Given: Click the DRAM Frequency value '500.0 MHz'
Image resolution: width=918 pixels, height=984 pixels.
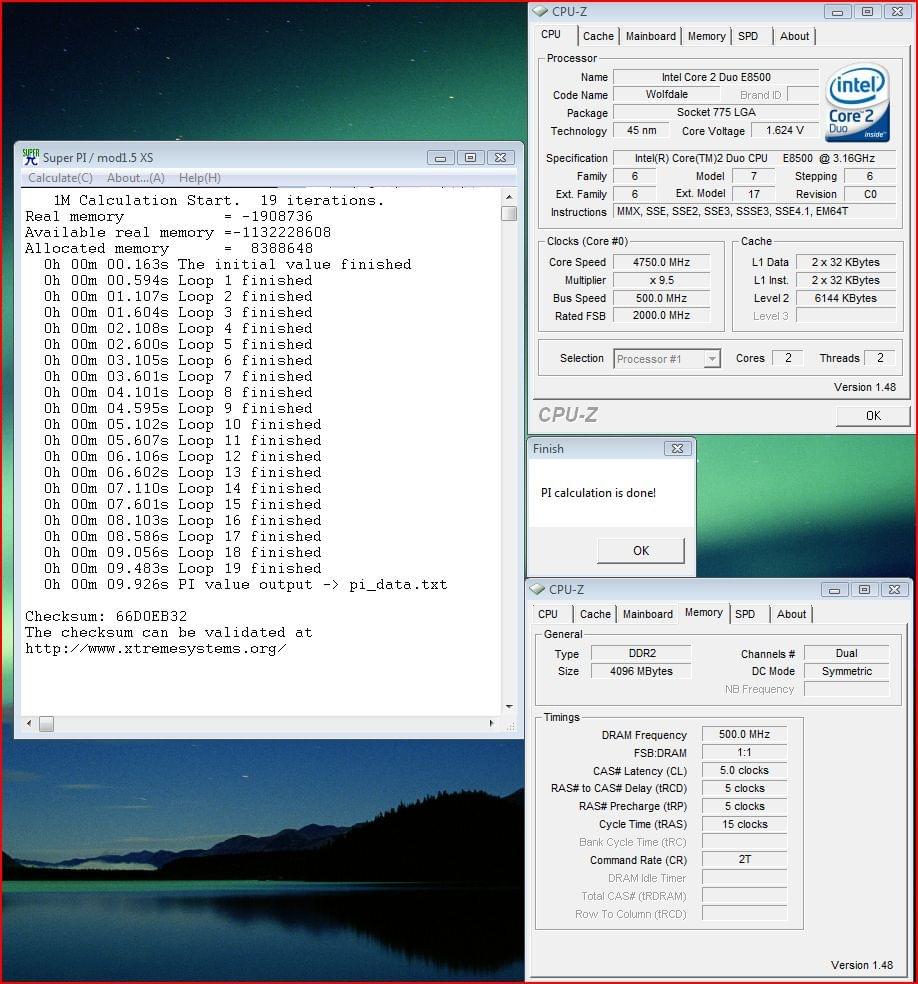Looking at the screenshot, I should pyautogui.click(x=744, y=734).
